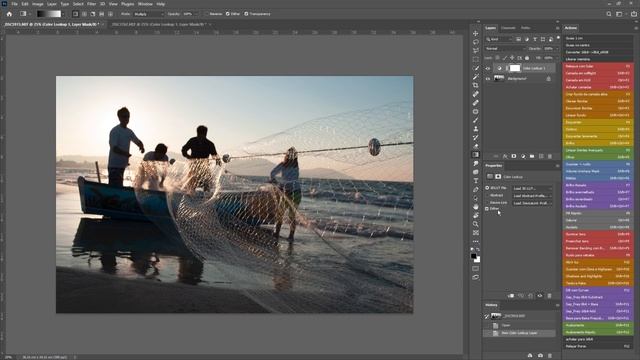Screen dimensions: 640x360
Task: Click the black foreground color swatch
Action: [x=473, y=256]
